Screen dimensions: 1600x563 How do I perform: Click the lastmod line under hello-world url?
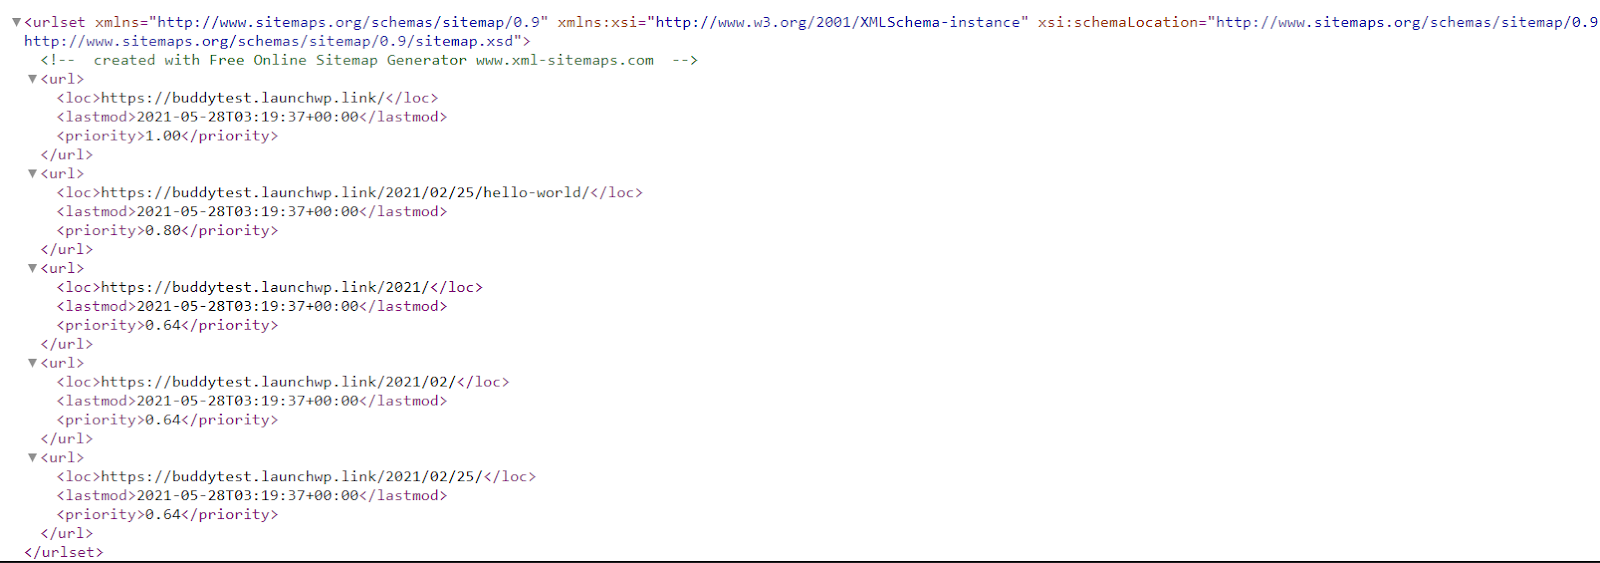coord(252,212)
